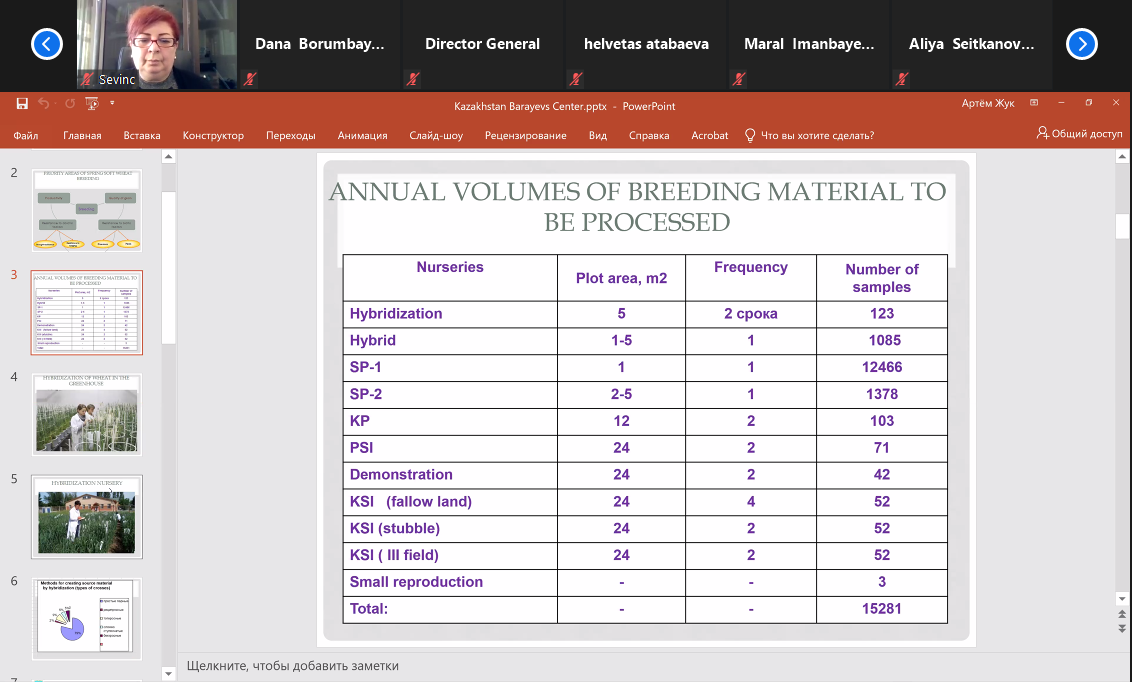Click the '12466' samples cell

[881, 367]
